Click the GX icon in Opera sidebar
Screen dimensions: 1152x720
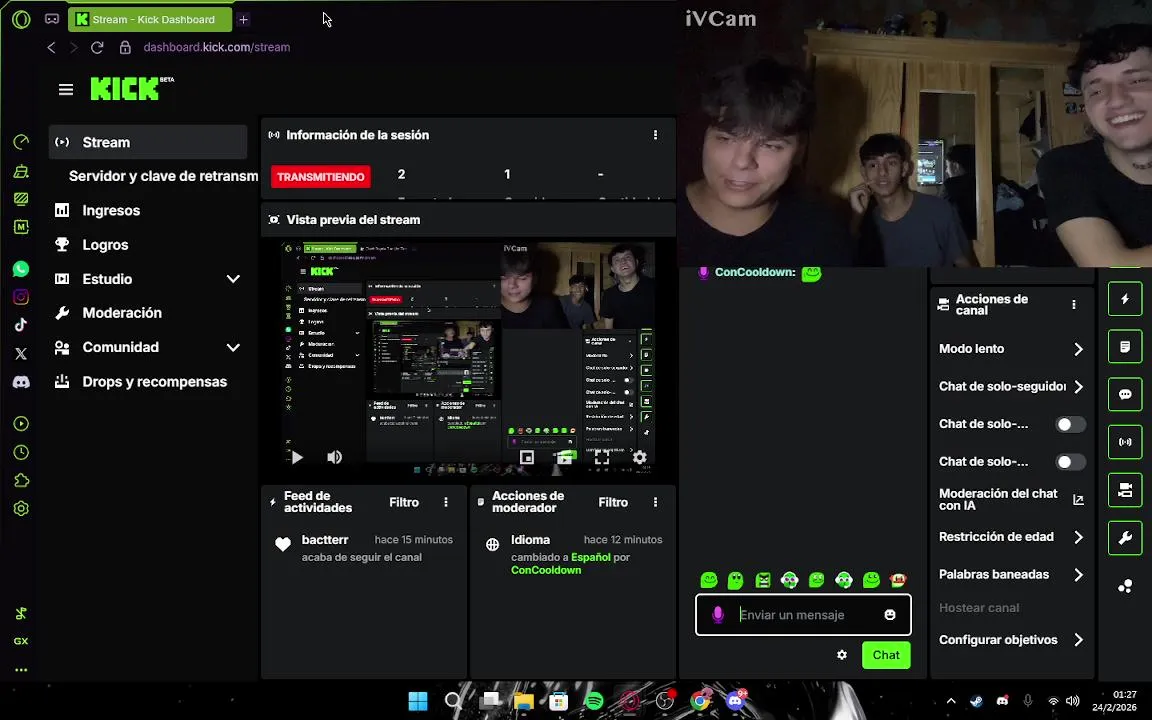(x=21, y=641)
